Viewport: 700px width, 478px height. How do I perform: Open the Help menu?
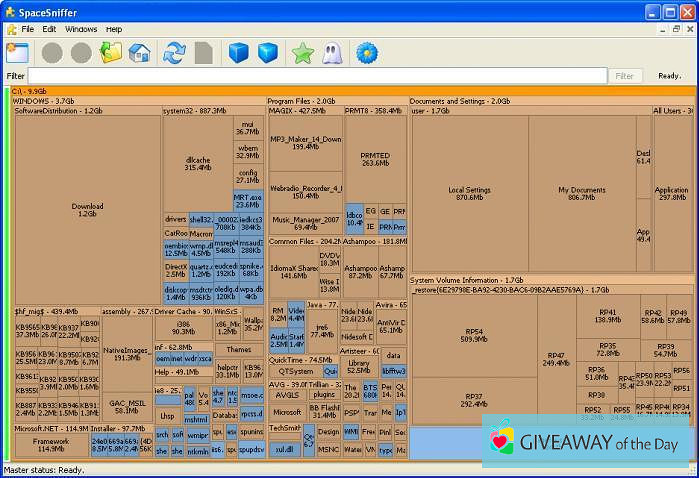tap(114, 29)
